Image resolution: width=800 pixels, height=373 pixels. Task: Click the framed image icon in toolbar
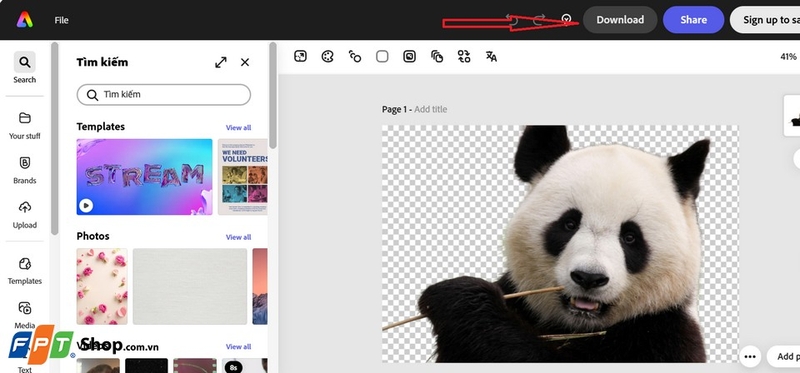(x=409, y=56)
